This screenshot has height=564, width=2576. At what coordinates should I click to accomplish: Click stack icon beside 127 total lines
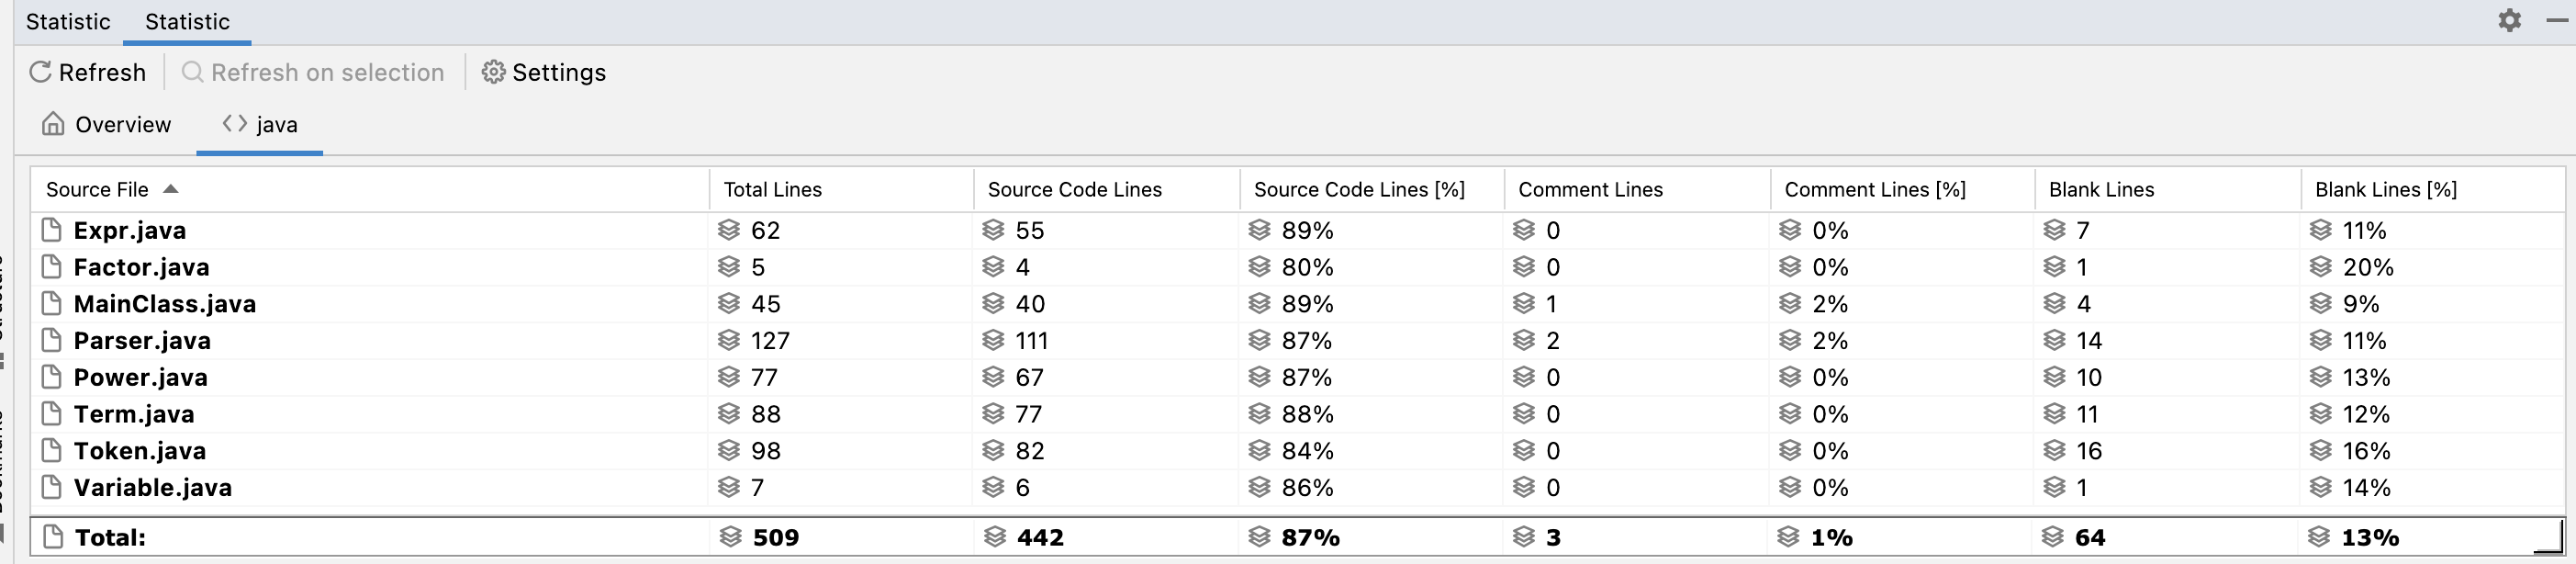729,341
